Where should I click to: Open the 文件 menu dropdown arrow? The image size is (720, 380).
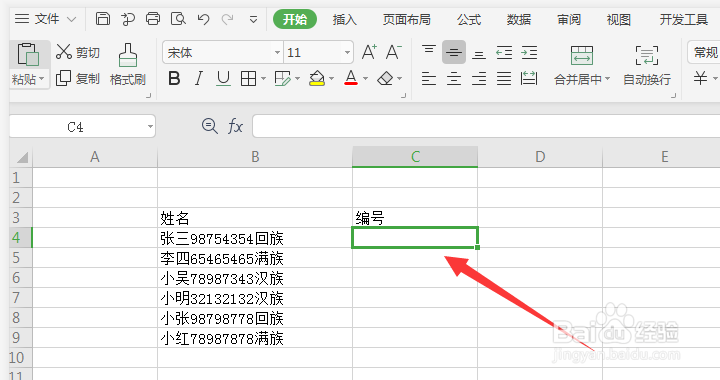[71, 19]
